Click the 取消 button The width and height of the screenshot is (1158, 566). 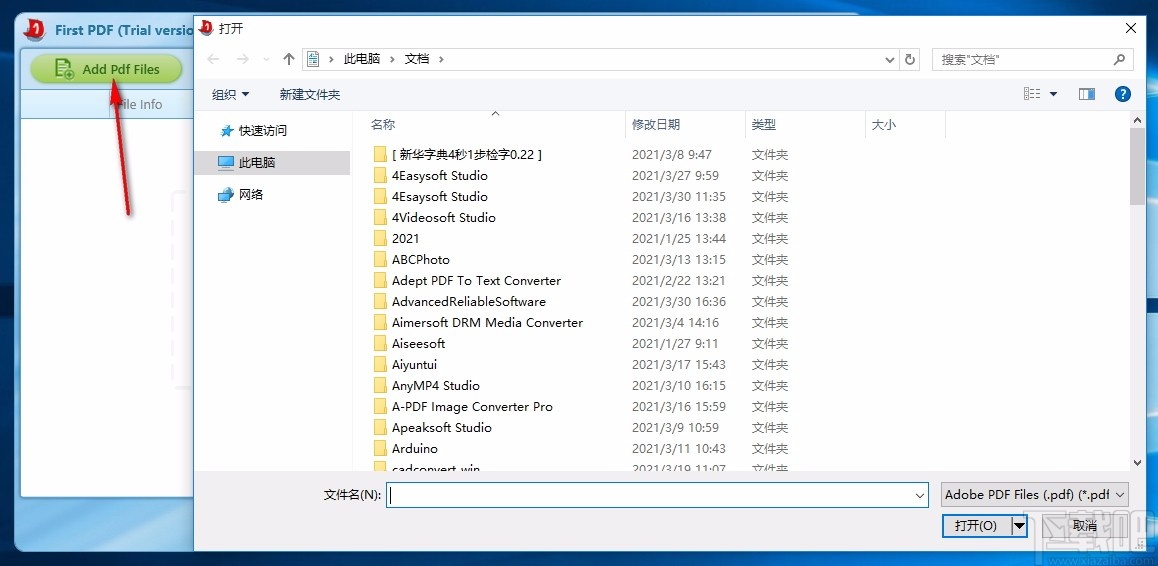coord(1084,525)
